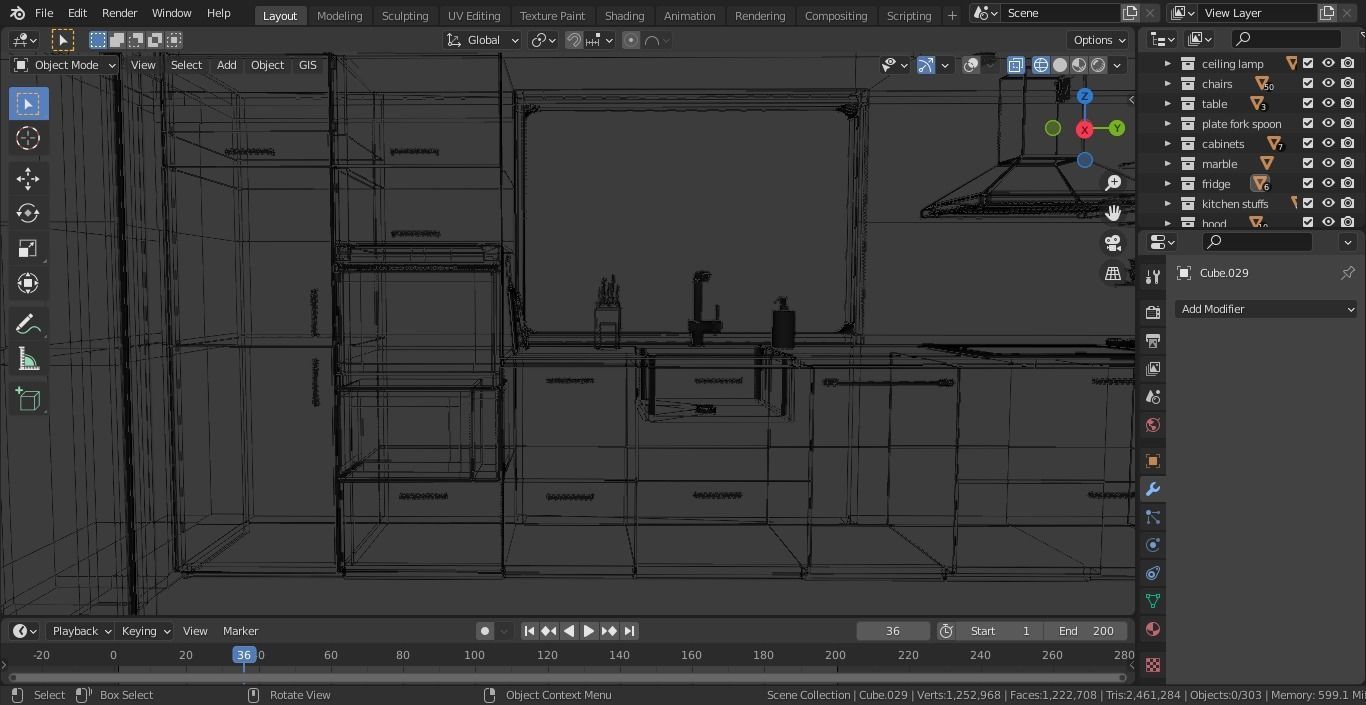Switch to rendered viewport shading
The height and width of the screenshot is (705, 1366).
(x=1098, y=65)
